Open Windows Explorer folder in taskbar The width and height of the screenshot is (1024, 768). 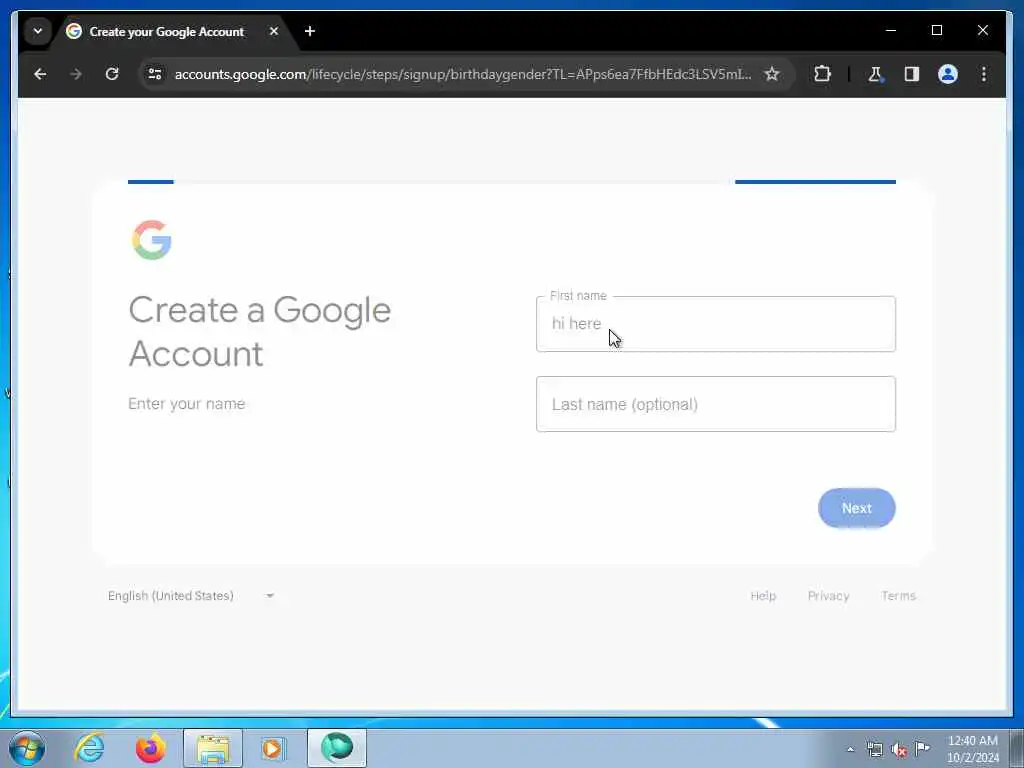click(x=213, y=748)
